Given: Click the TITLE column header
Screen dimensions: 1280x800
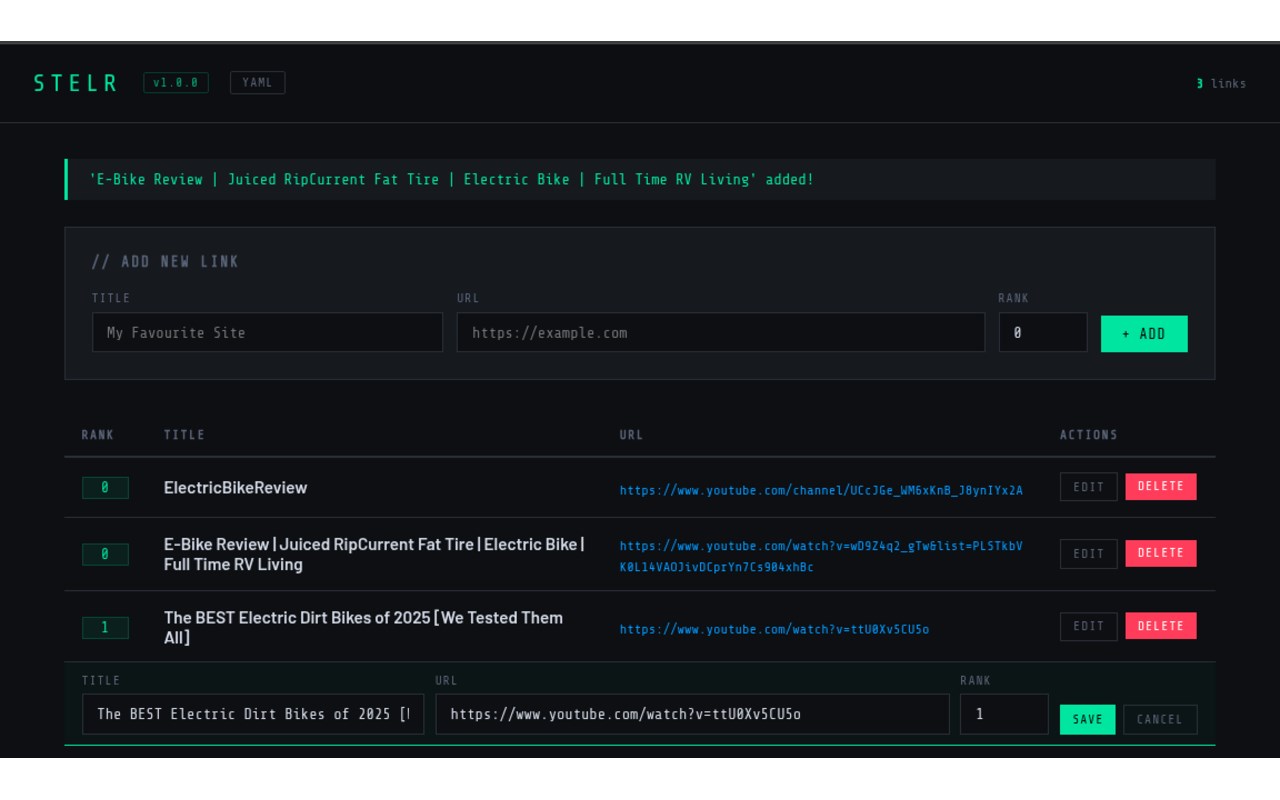Looking at the screenshot, I should [x=184, y=435].
